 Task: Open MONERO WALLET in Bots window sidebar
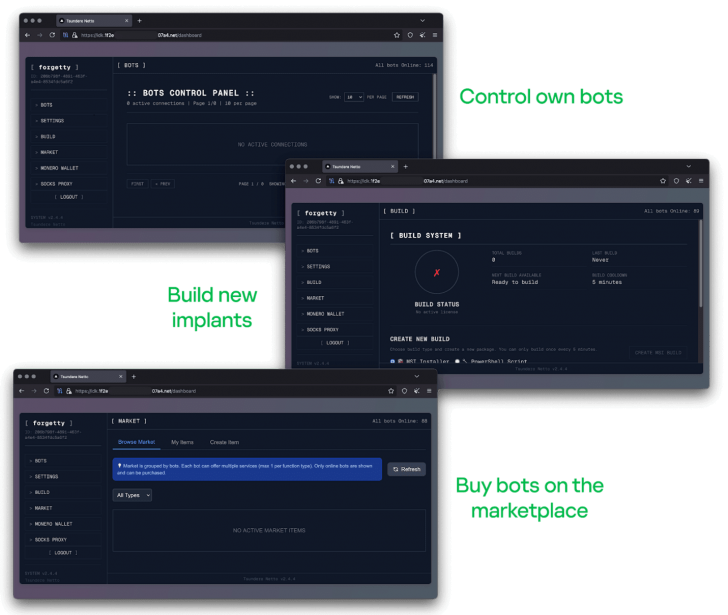[x=69, y=168]
